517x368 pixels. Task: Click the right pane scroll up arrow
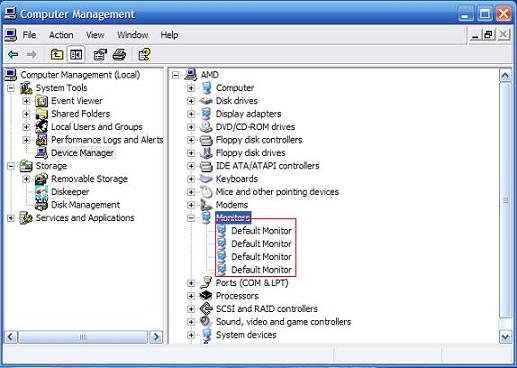coord(505,76)
